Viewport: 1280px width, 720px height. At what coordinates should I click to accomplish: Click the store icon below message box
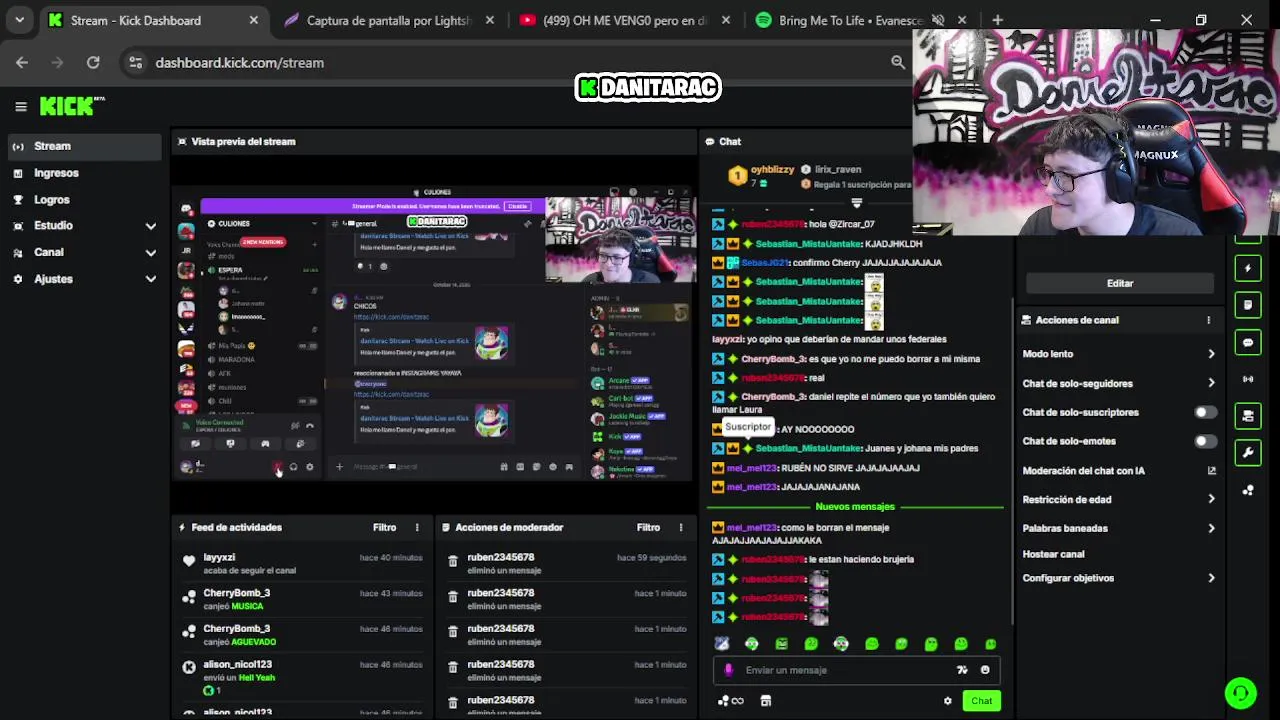tap(766, 701)
